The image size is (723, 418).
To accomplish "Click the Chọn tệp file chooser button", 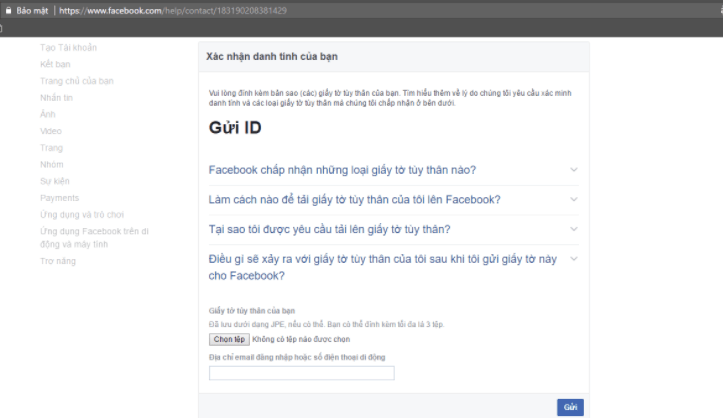I will click(229, 339).
